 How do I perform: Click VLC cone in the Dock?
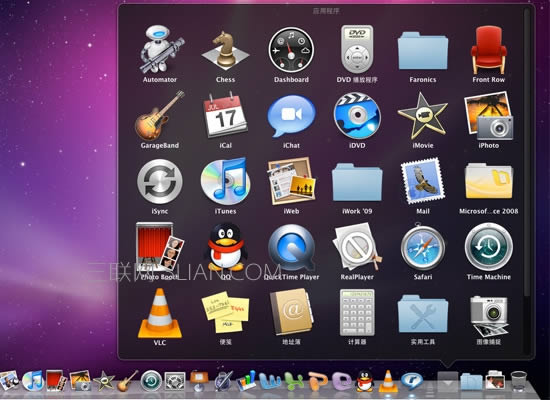388,381
